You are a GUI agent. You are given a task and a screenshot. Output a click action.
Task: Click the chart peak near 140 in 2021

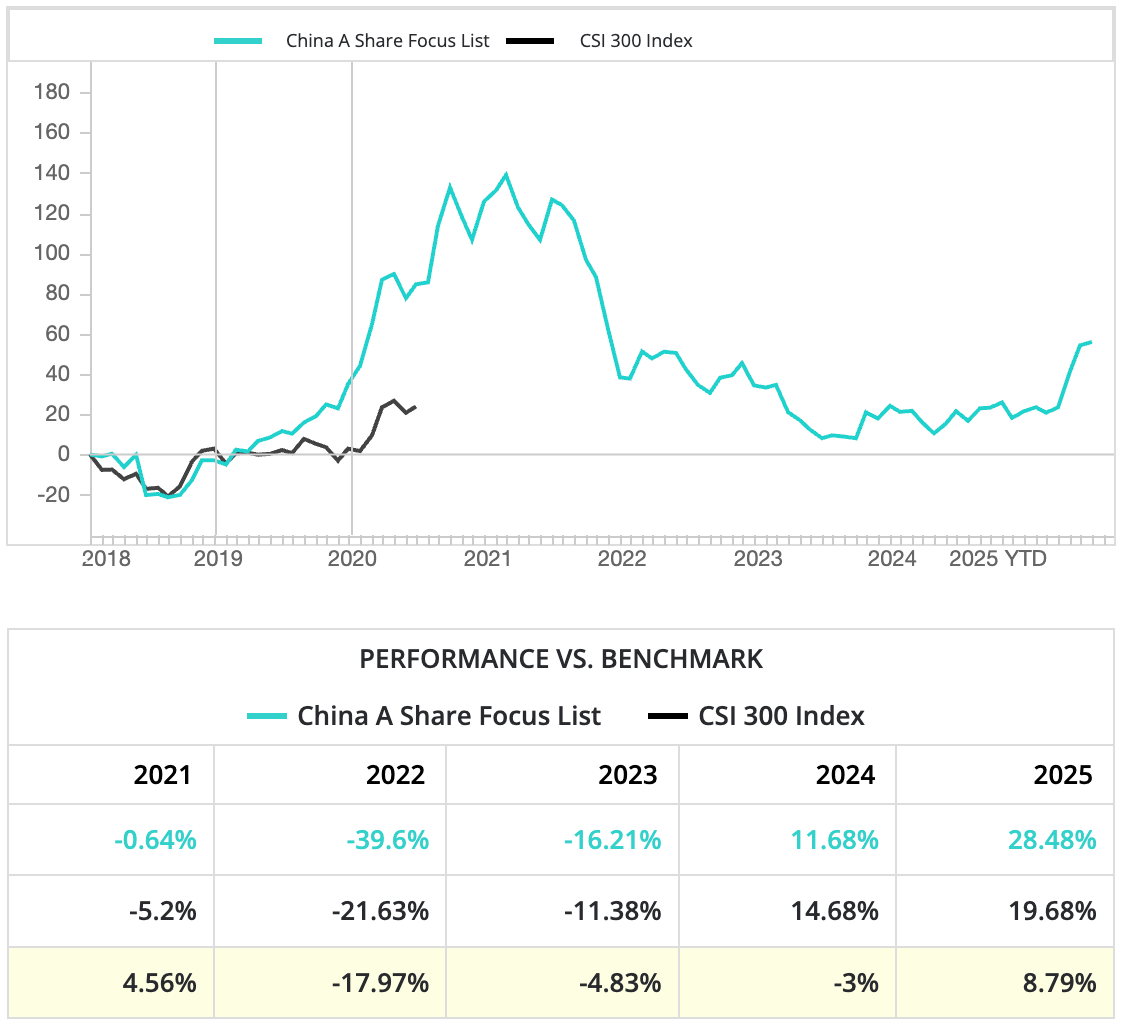coord(508,173)
